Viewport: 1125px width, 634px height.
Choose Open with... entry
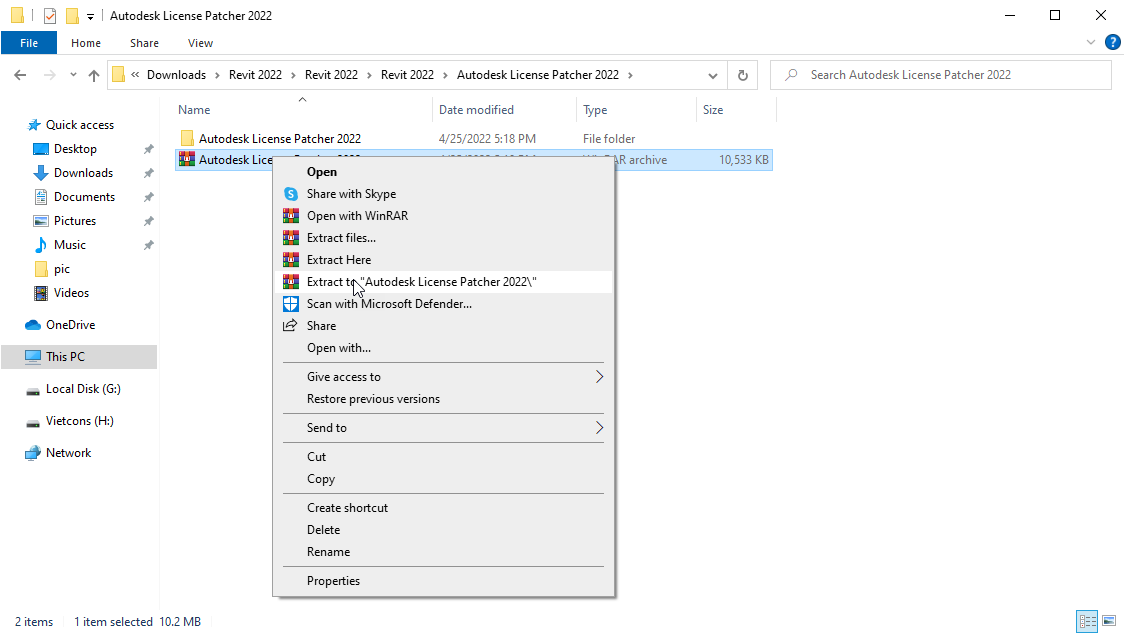[x=339, y=348]
